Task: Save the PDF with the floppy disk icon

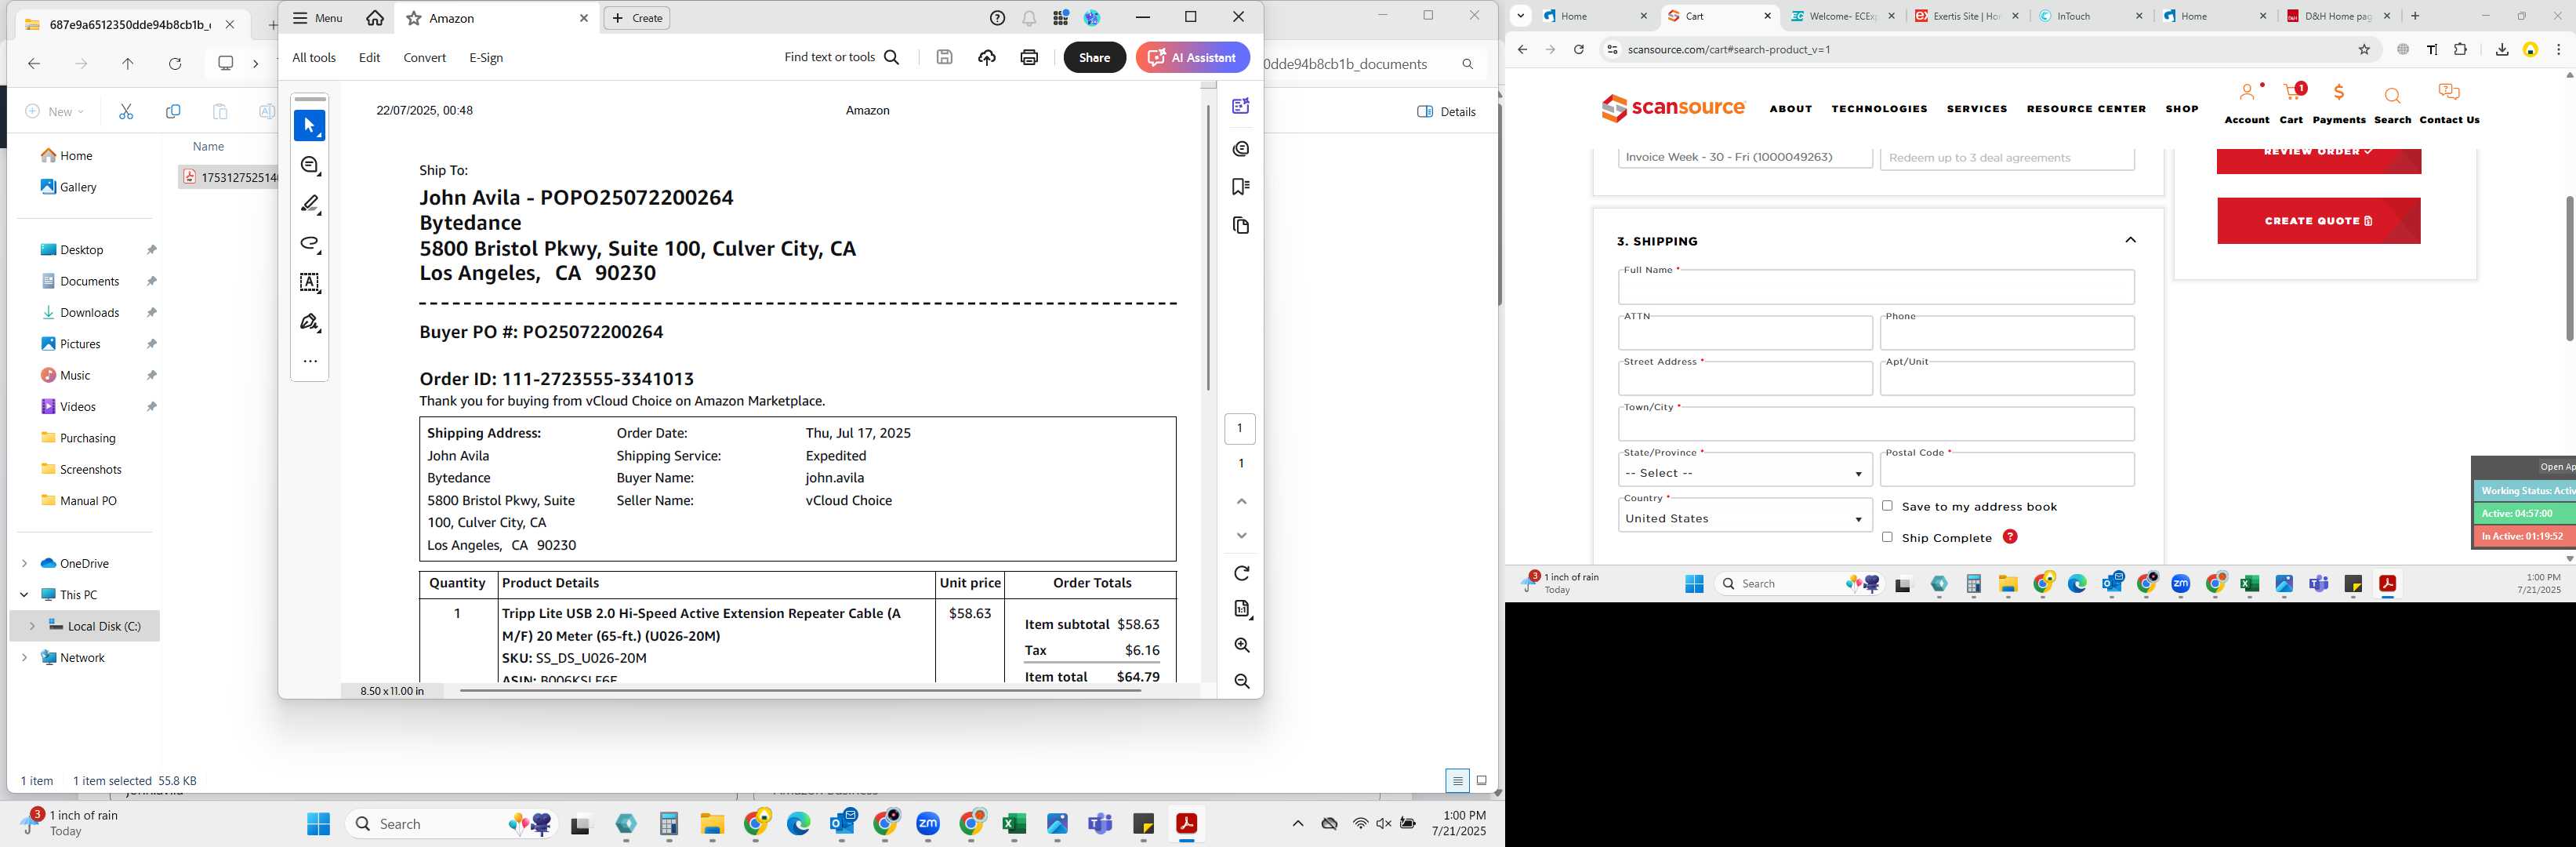Action: click(944, 57)
